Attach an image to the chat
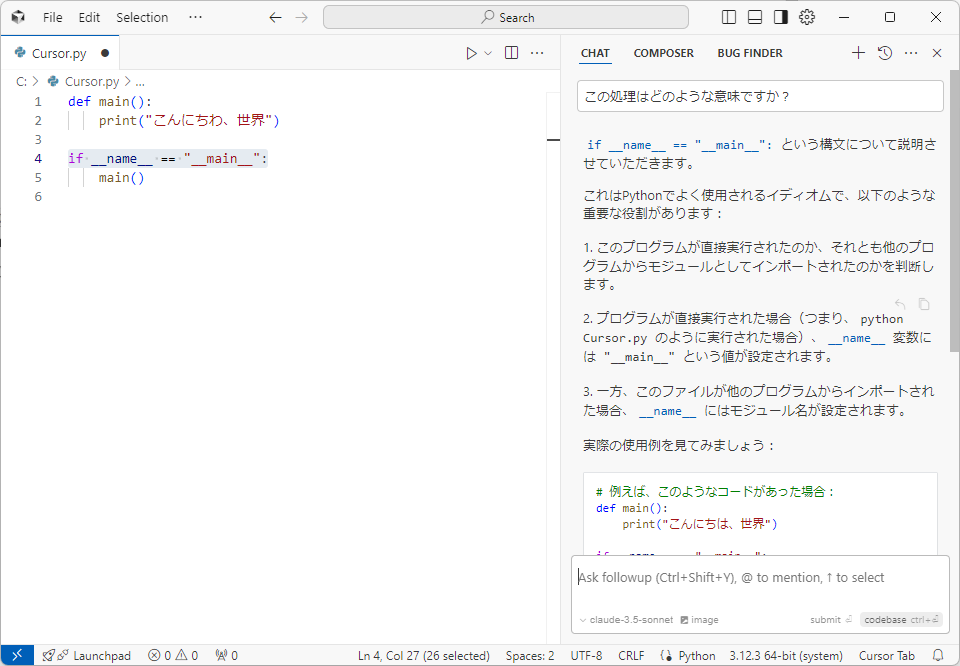Viewport: 960px width, 666px height. (x=699, y=620)
